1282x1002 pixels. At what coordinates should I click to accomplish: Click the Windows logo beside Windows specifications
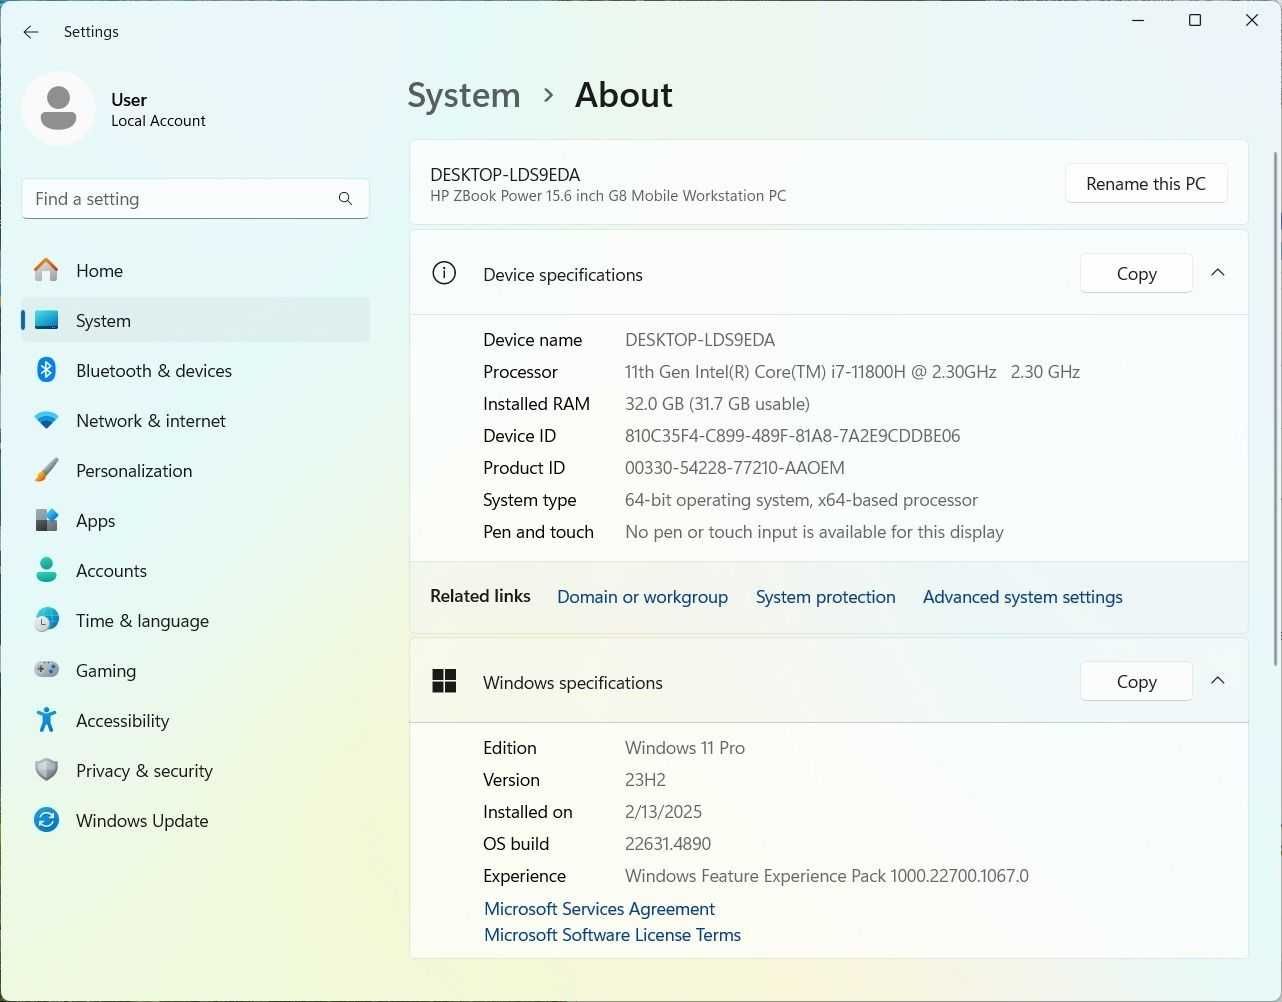point(444,681)
